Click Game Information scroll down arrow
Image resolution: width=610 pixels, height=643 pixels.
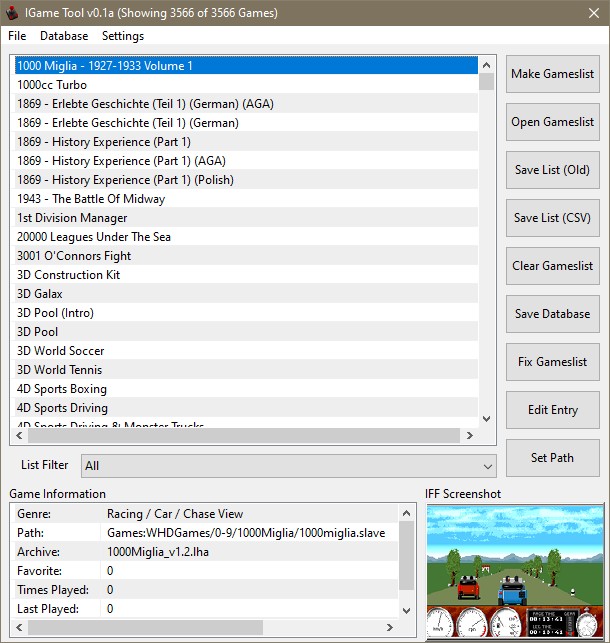click(x=406, y=609)
